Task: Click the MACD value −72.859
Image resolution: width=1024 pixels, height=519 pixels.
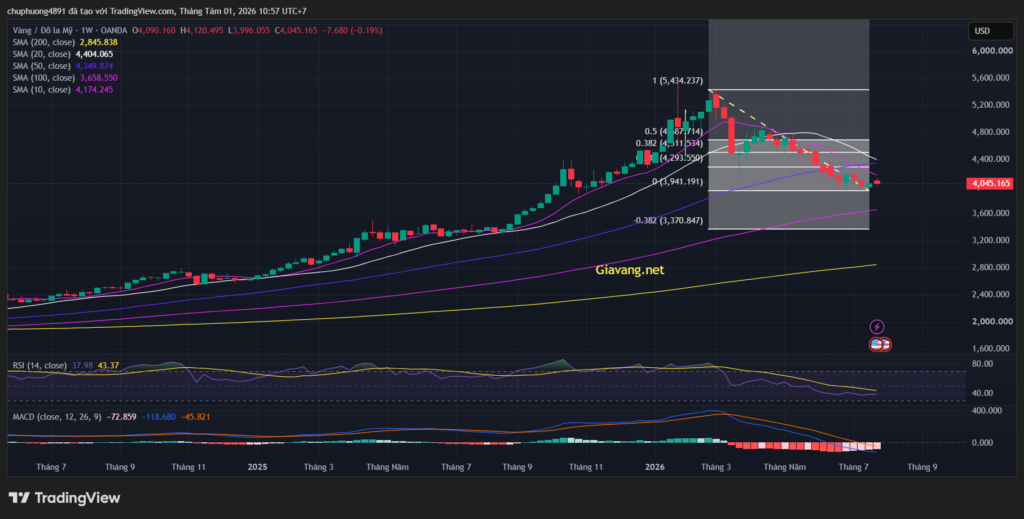Action: click(x=121, y=417)
